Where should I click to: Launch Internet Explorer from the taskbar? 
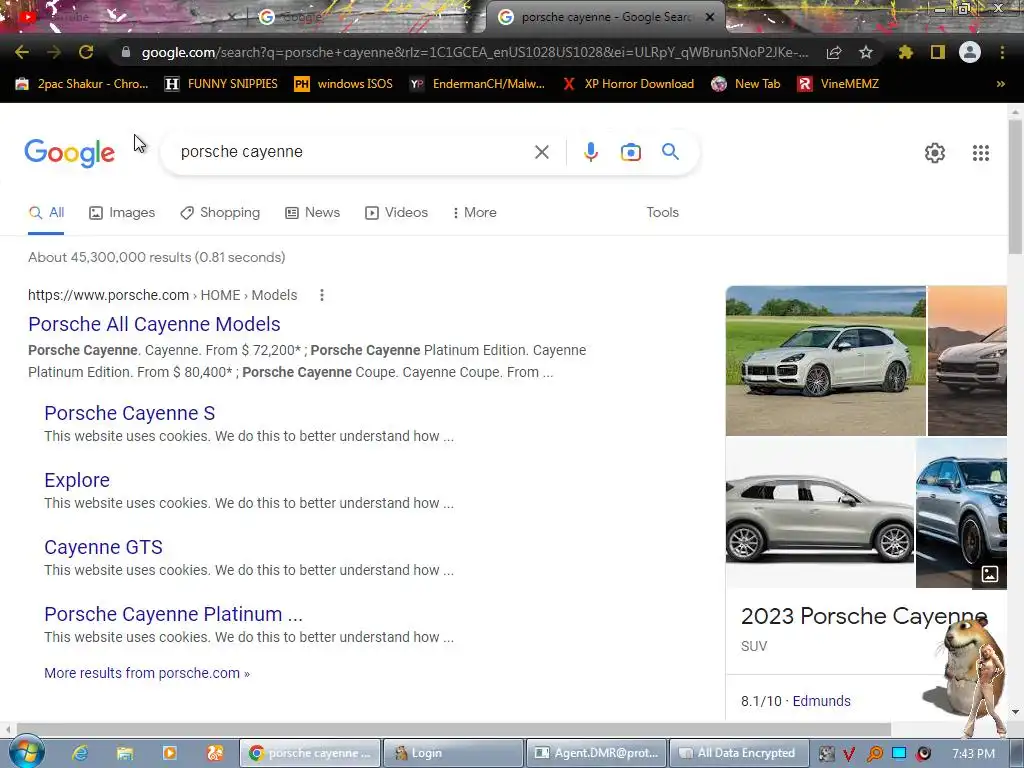click(80, 753)
